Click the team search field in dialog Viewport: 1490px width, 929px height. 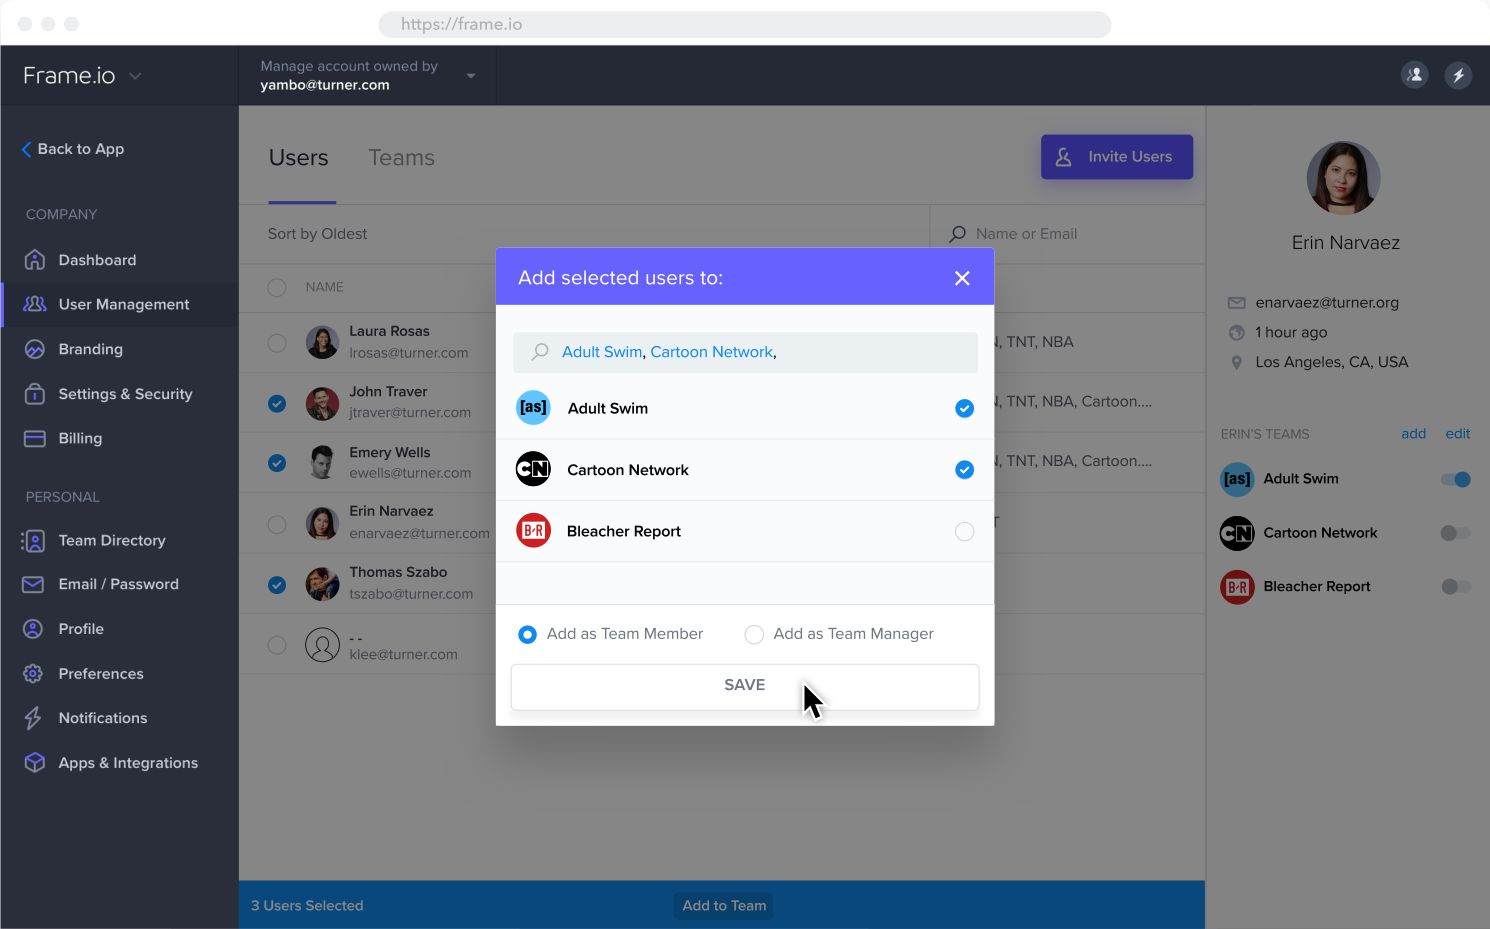tap(745, 352)
